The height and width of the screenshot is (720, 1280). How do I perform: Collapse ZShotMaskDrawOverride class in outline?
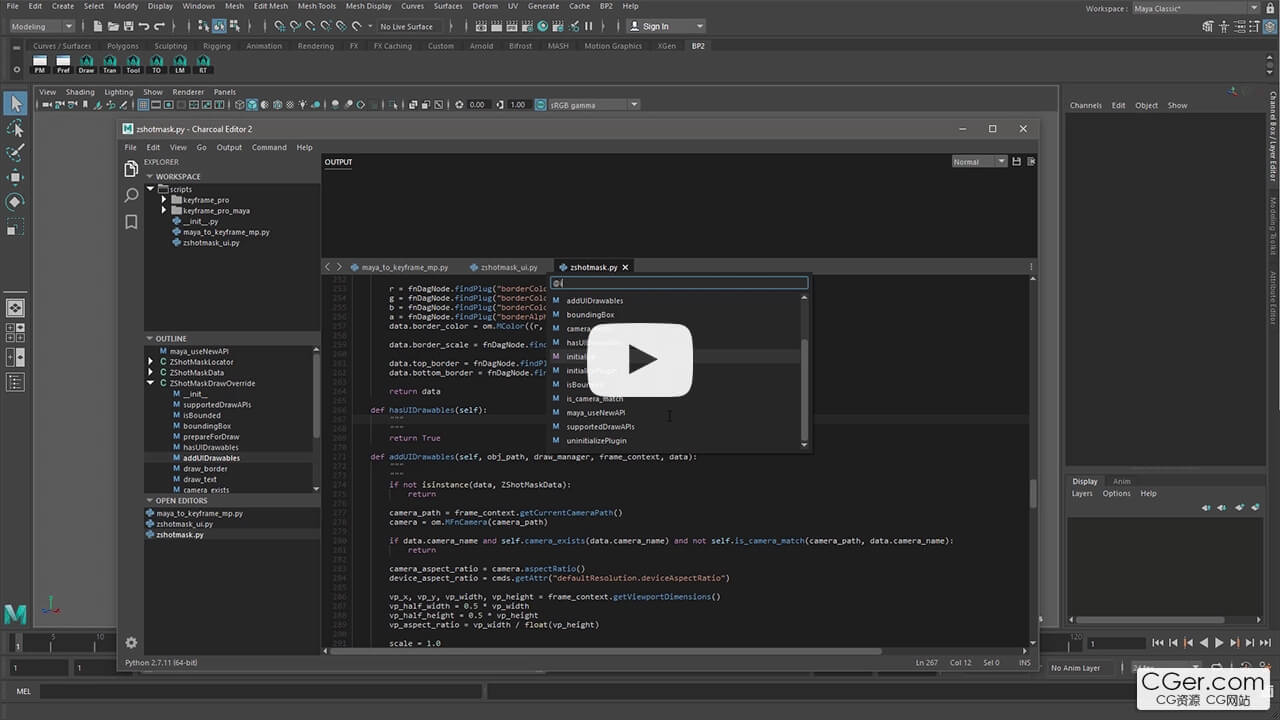pos(151,383)
